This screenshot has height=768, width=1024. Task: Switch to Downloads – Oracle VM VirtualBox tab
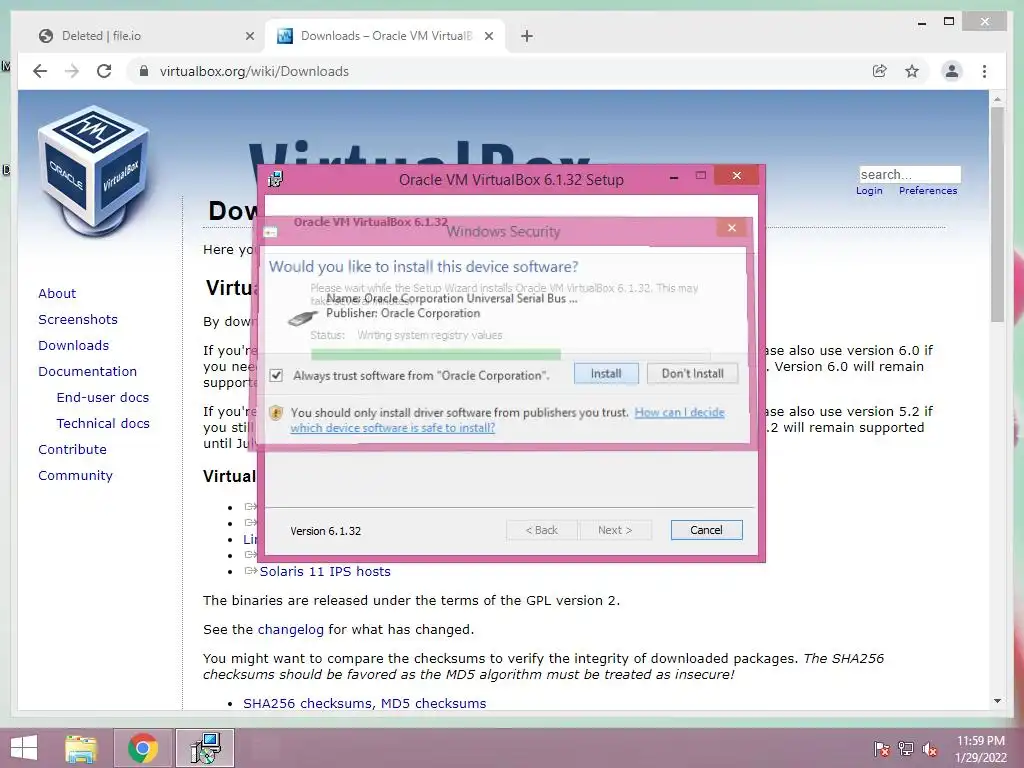(385, 36)
